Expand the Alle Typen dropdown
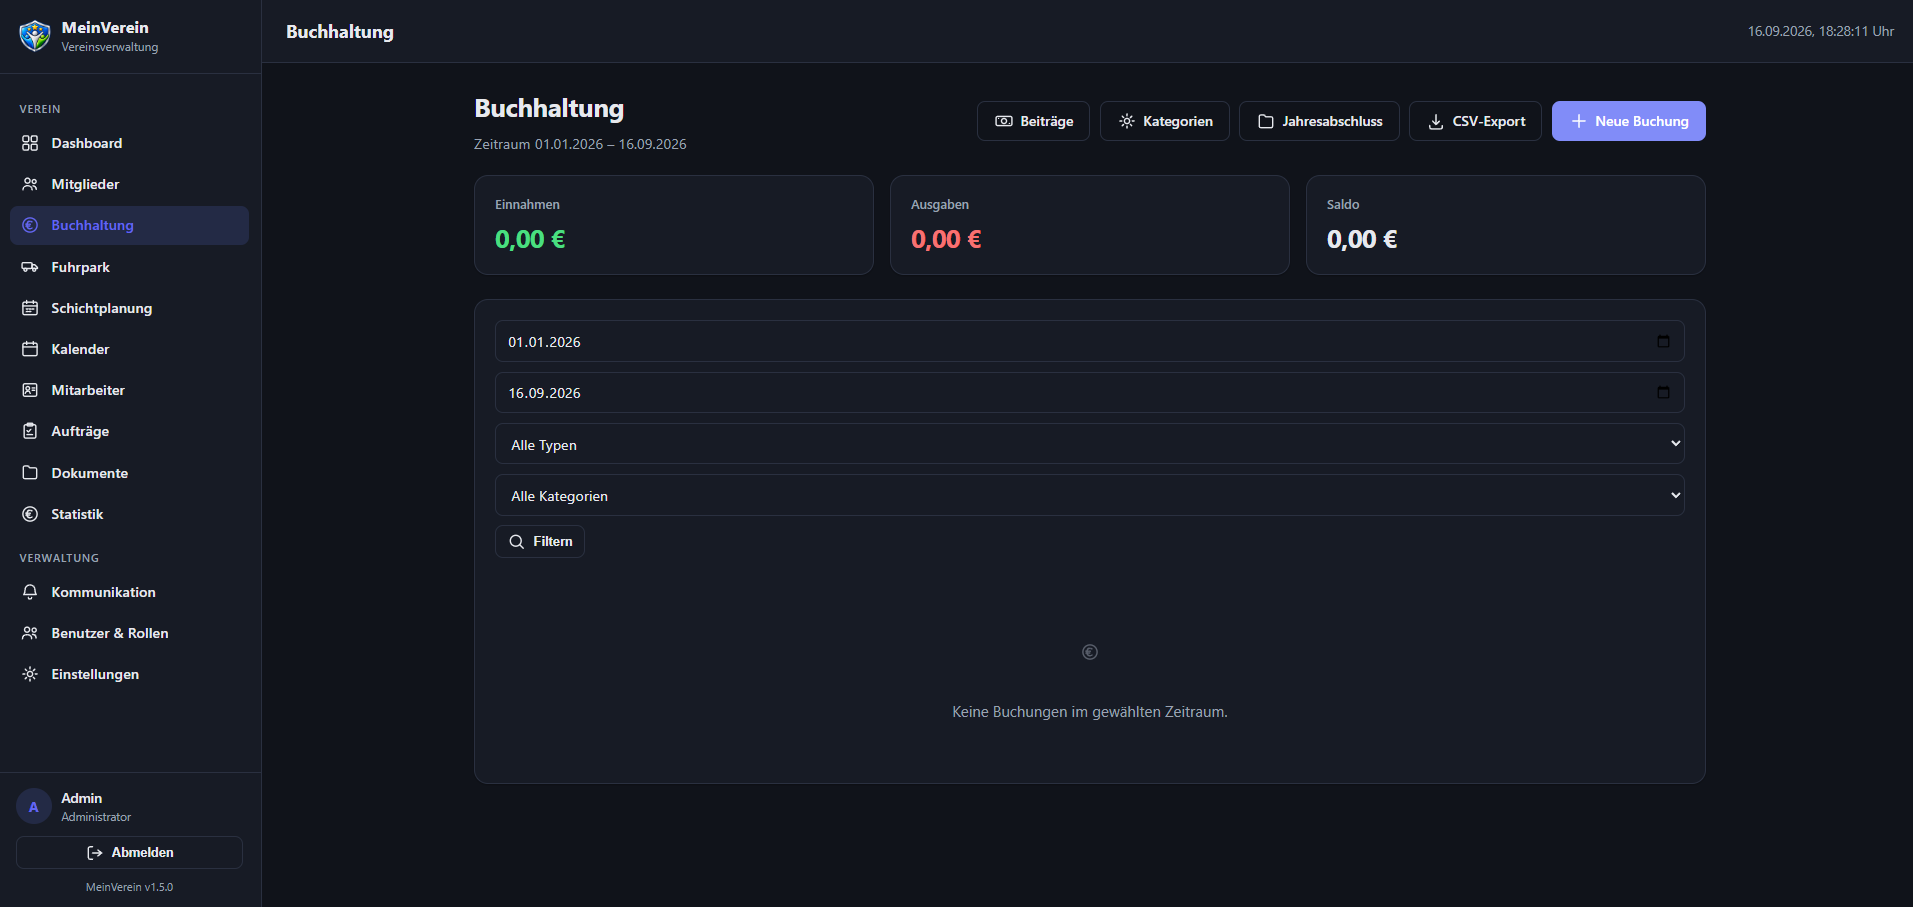Screen dimensions: 1913x907 (x=1089, y=444)
